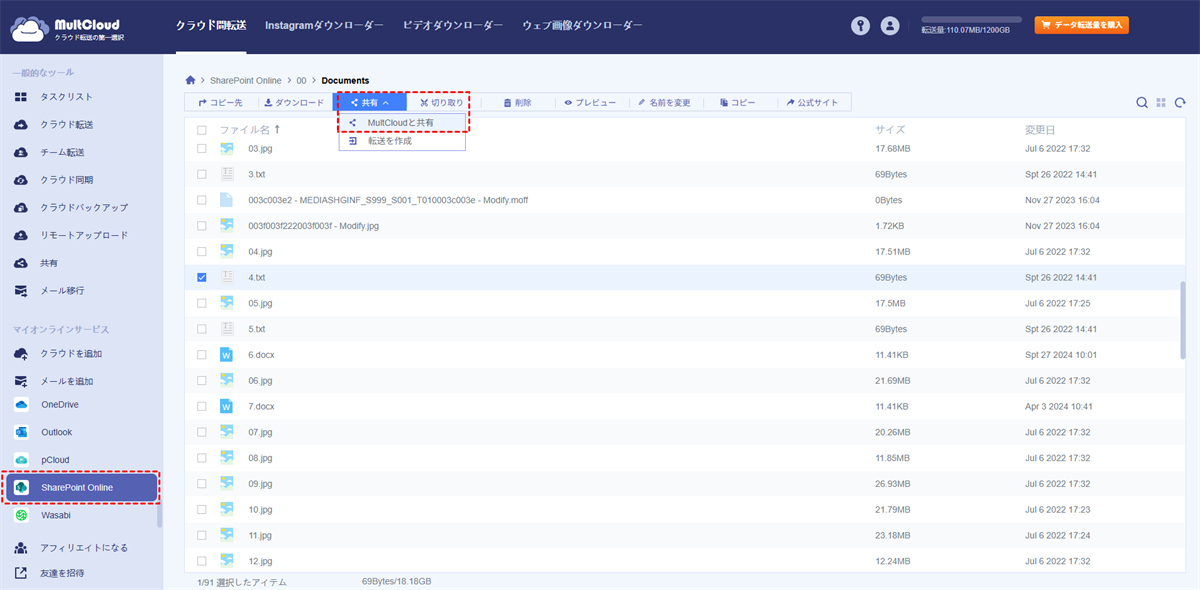The height and width of the screenshot is (590, 1200).
Task: Click the data transfer usage bar
Action: pos(971,20)
